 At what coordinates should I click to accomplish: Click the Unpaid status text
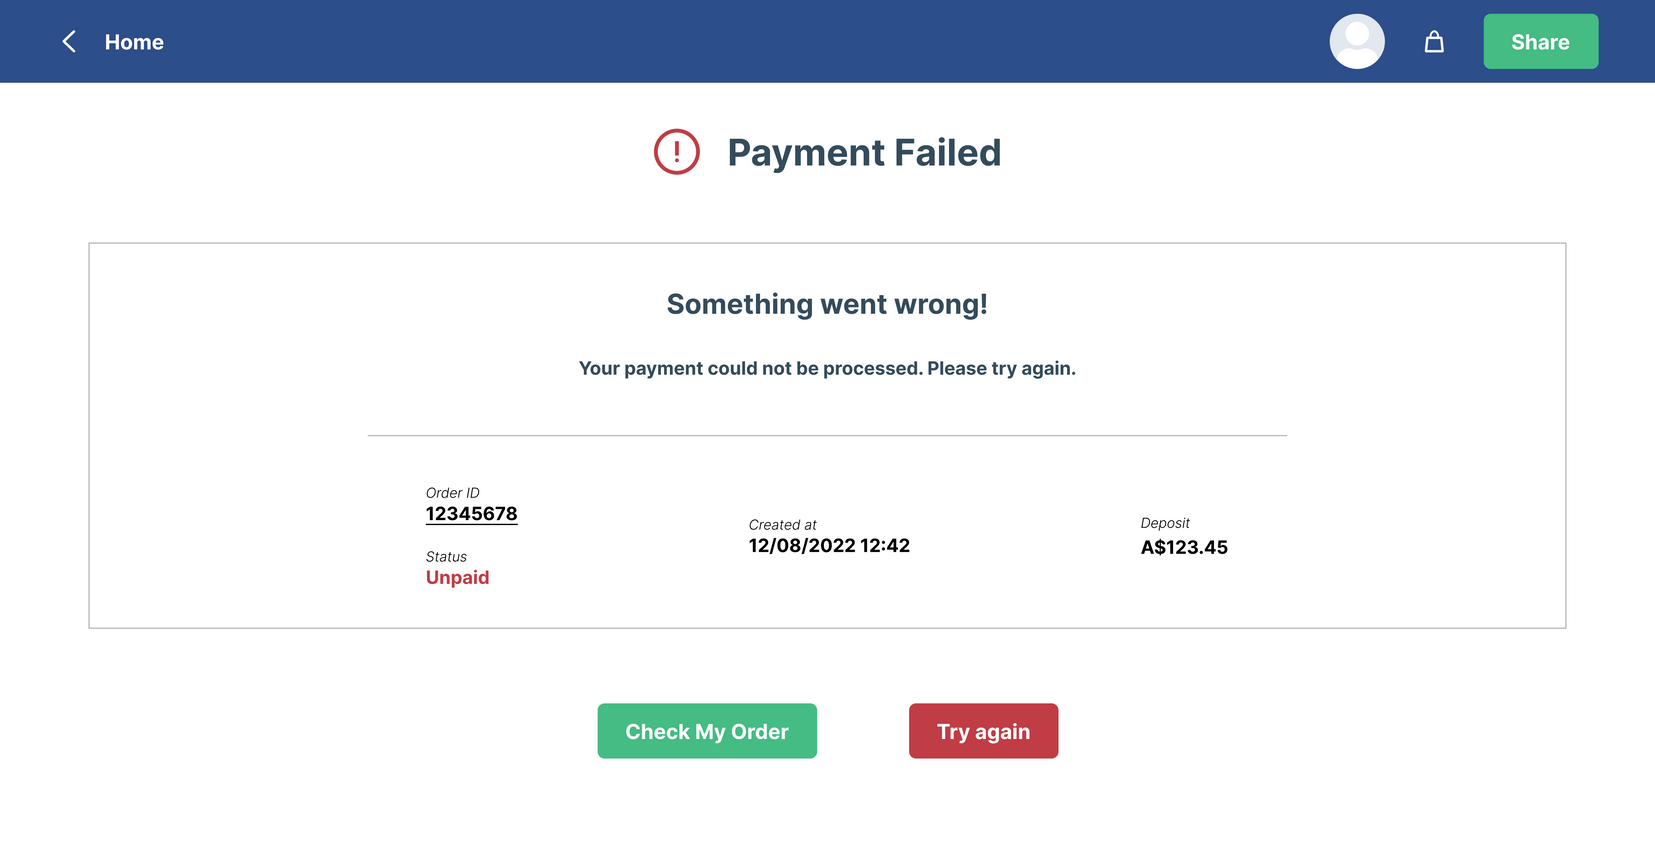point(457,577)
